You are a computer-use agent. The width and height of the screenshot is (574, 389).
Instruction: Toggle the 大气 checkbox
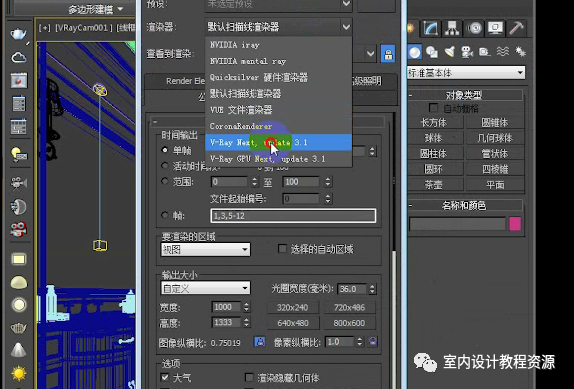(165, 377)
